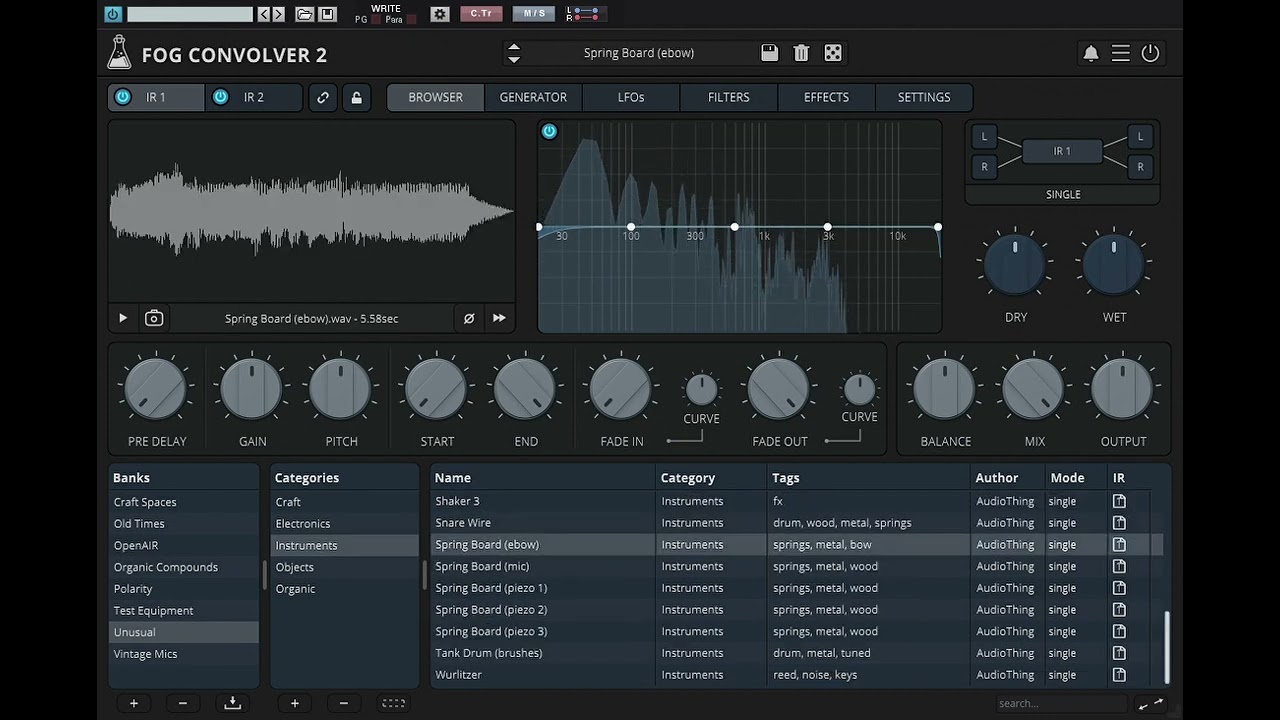Switch to the EFFECTS tab

[826, 97]
